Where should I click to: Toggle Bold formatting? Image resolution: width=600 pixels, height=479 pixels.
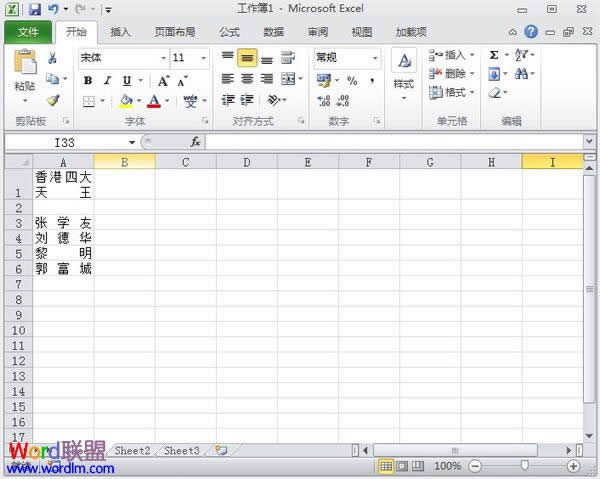[88, 81]
